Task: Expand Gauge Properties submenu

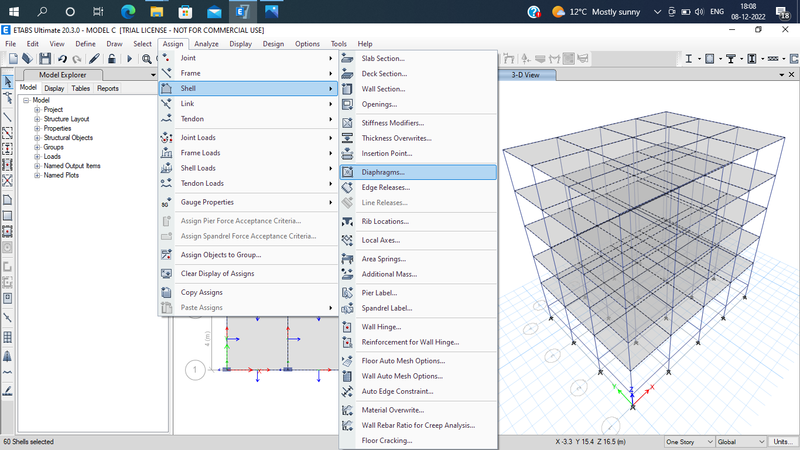Action: (248, 203)
